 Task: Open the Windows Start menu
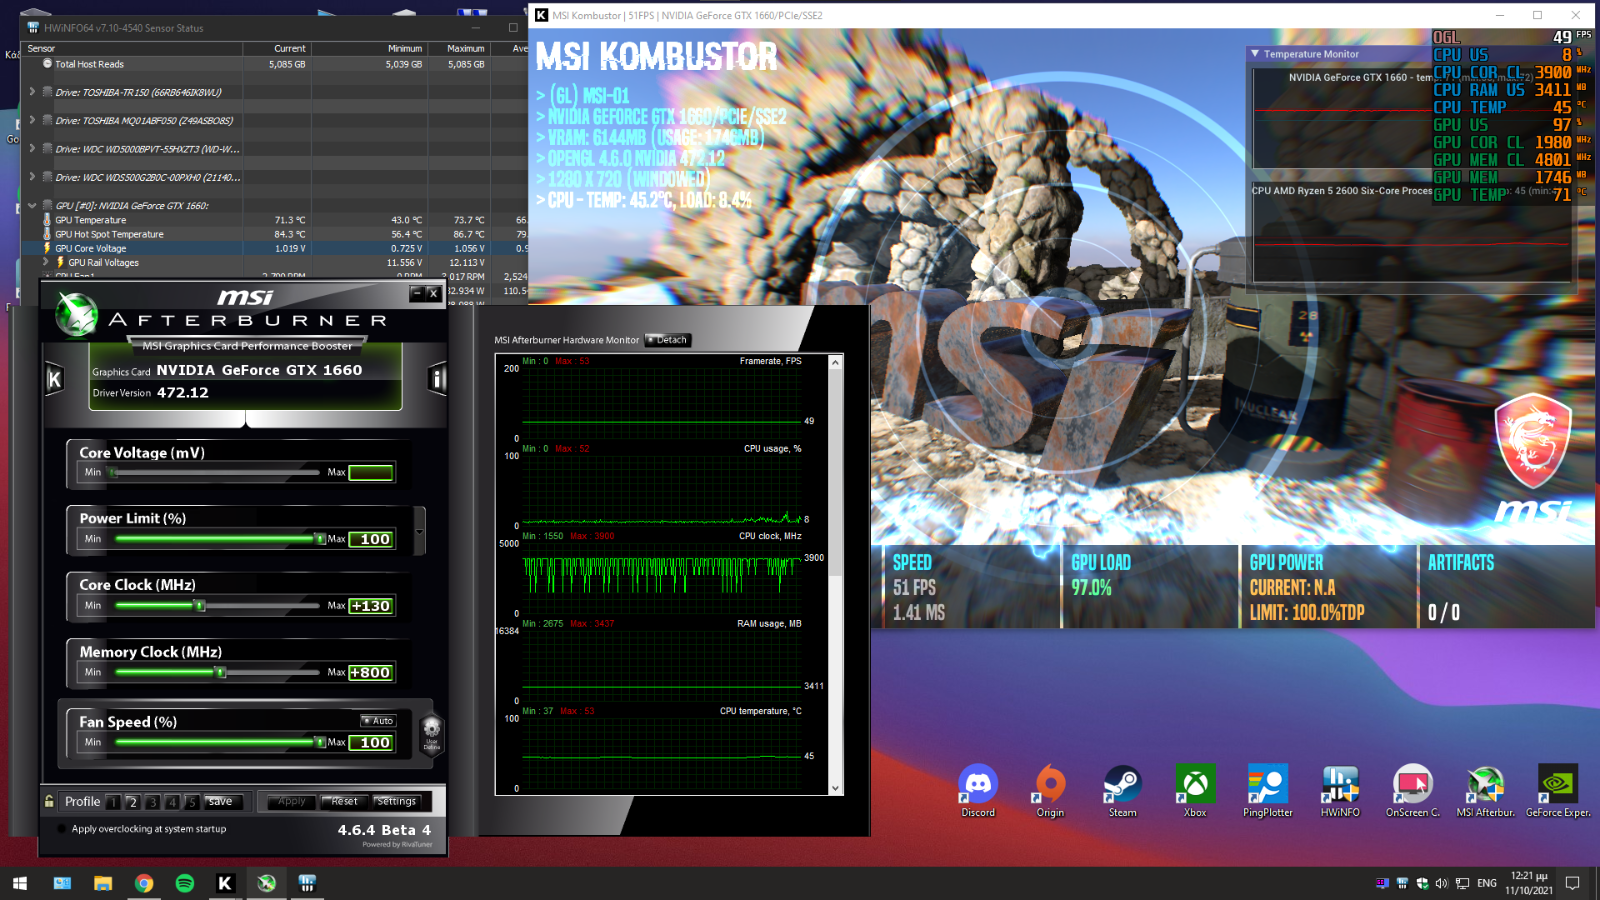[20, 883]
